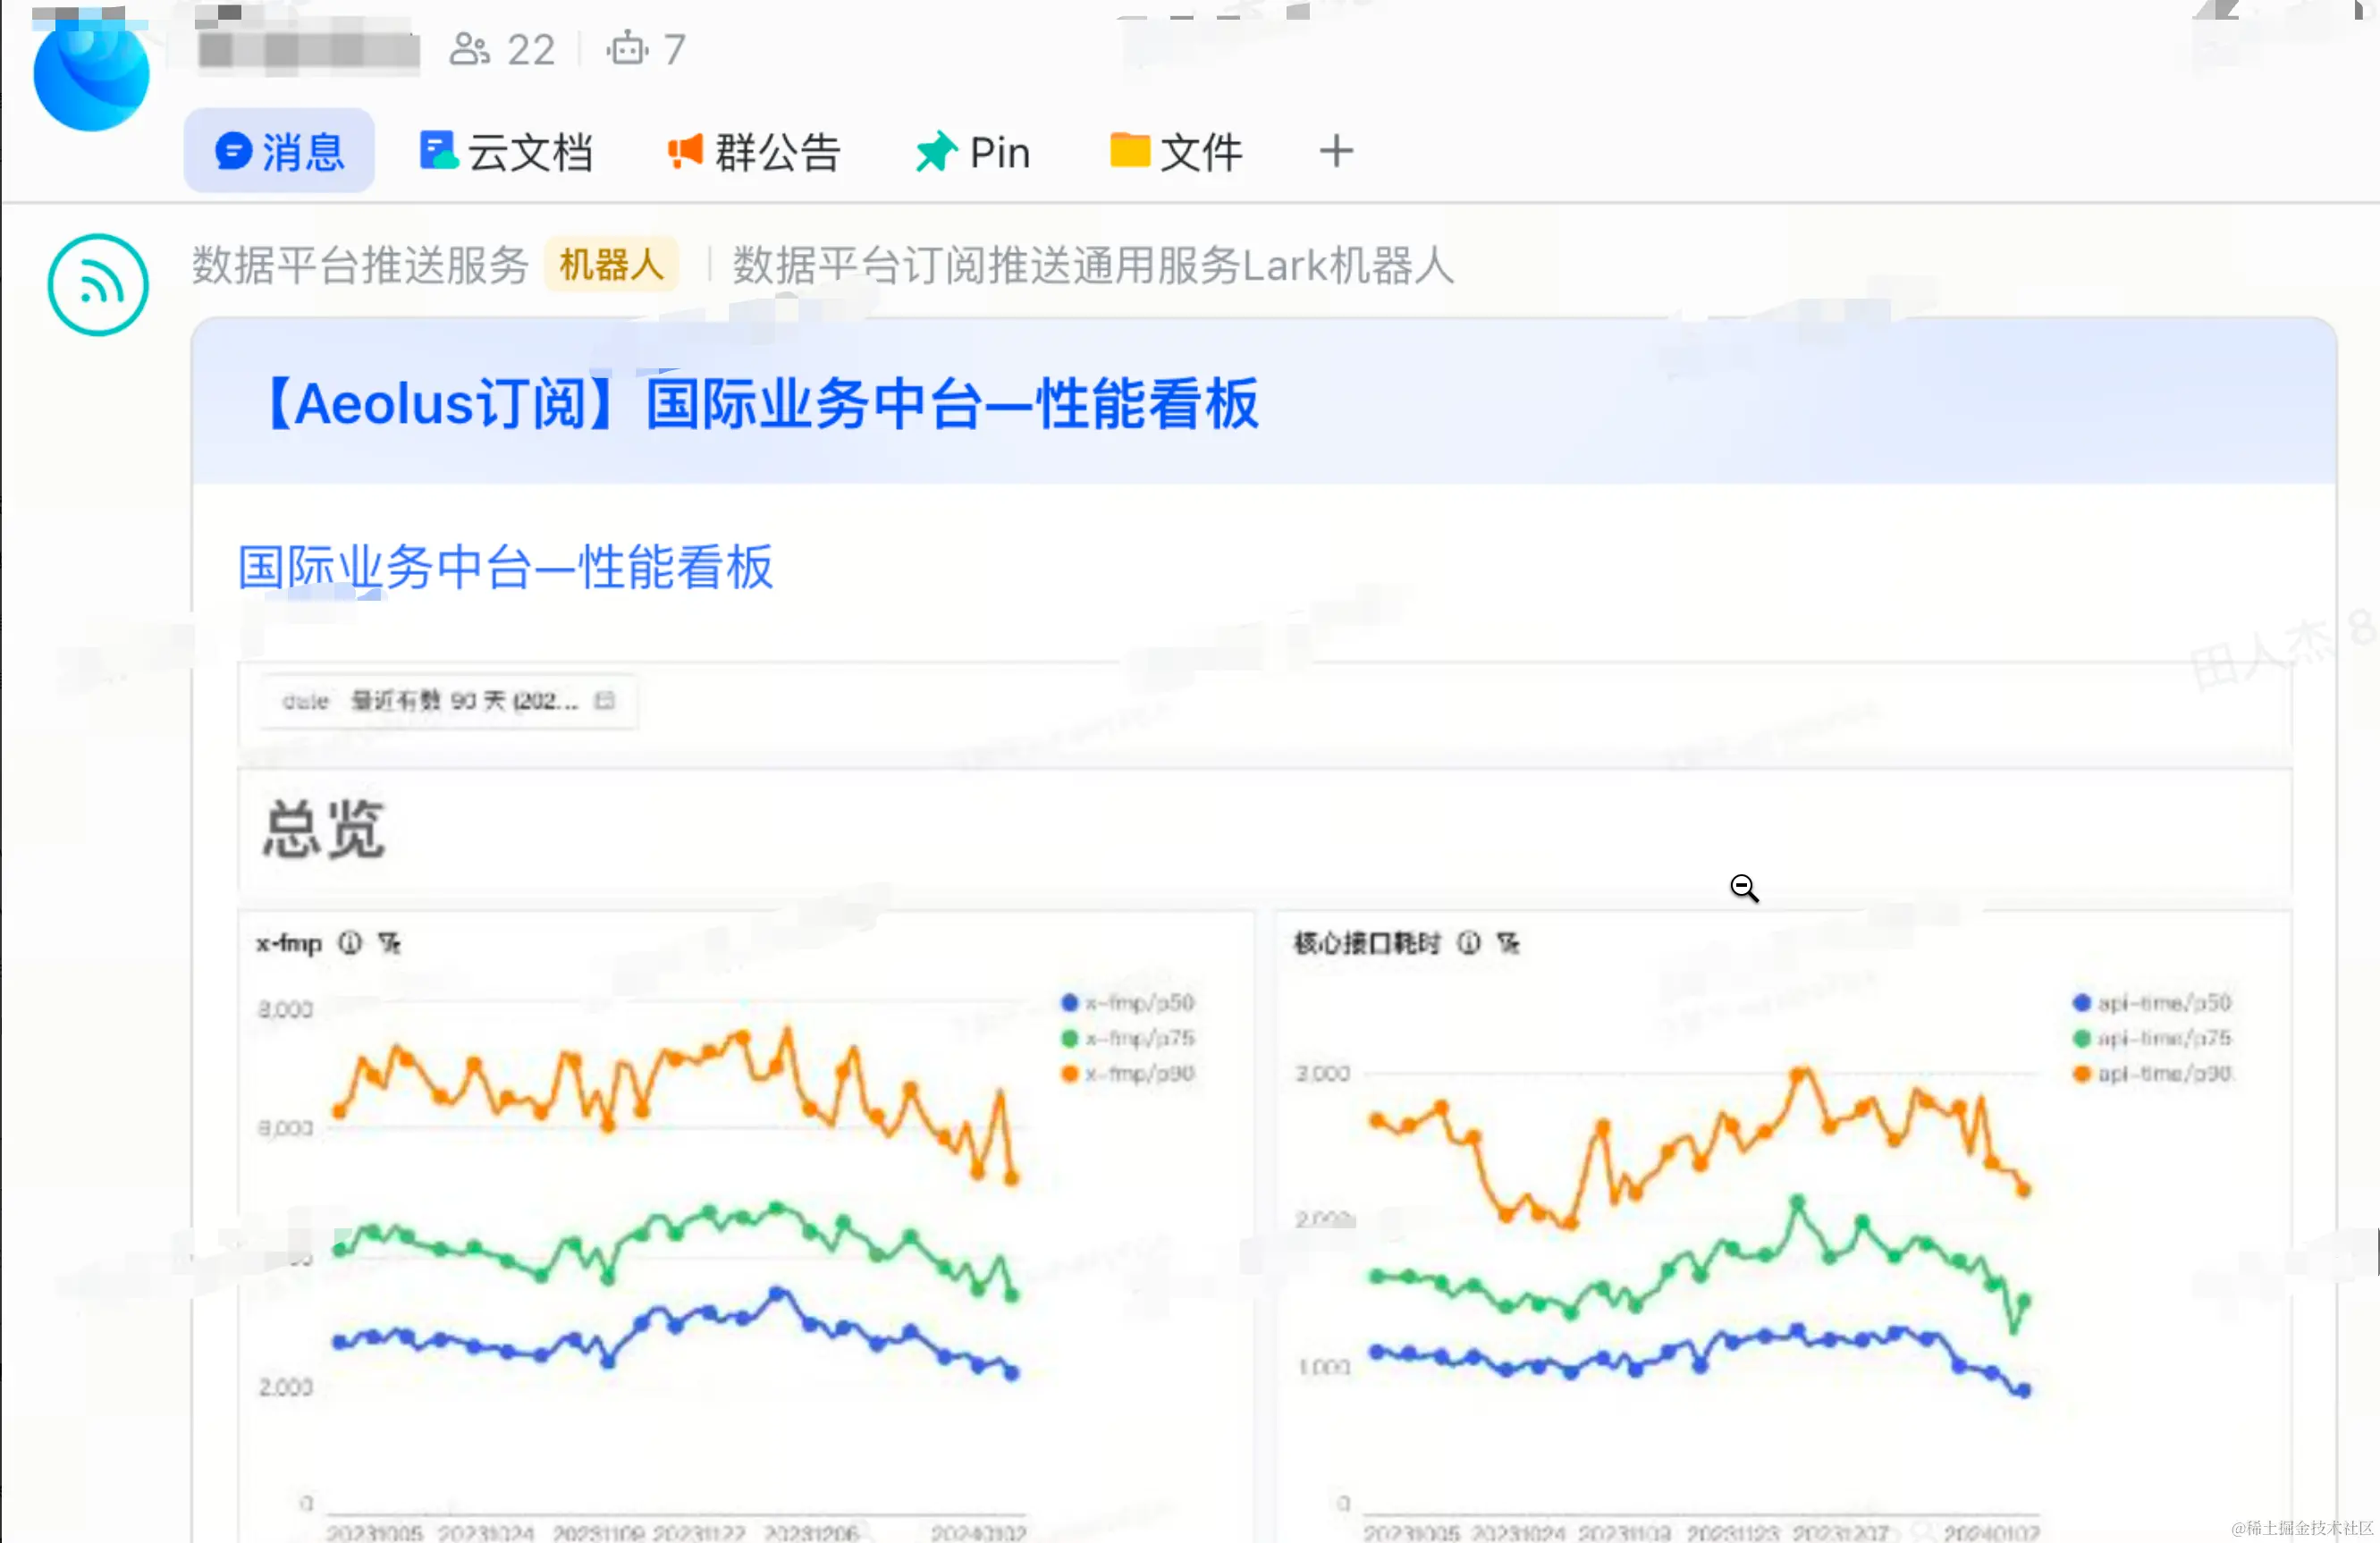Screen dimensions: 2380x1543
Task: Switch to the 云文档 tab
Action: point(506,152)
